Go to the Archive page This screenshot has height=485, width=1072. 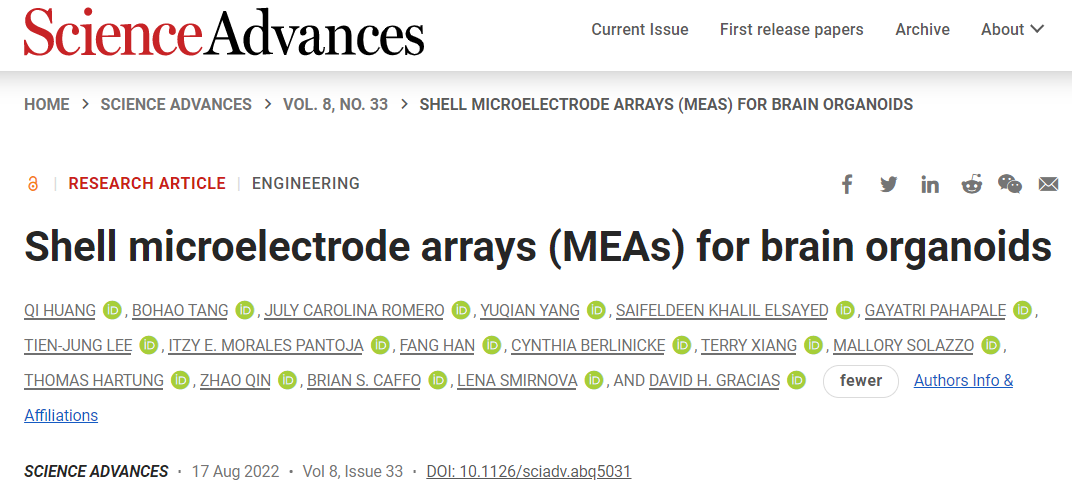922,29
